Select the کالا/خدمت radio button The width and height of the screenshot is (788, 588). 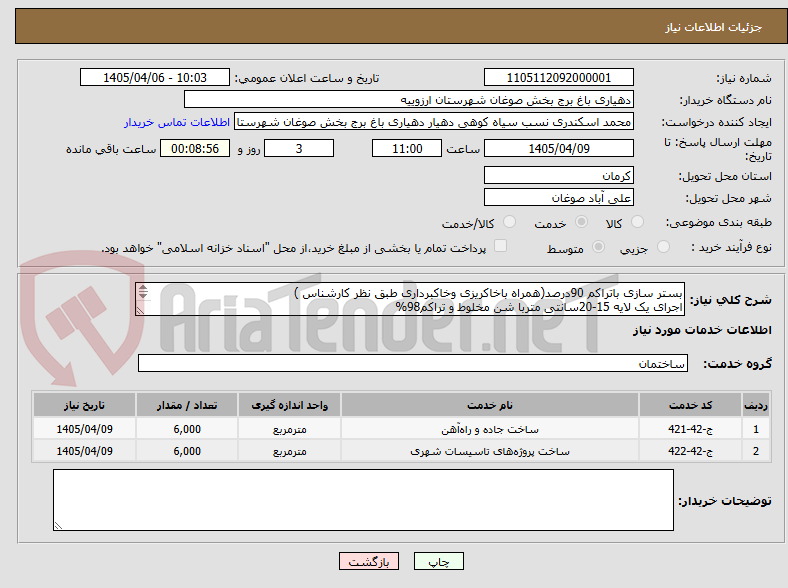pyautogui.click(x=510, y=222)
